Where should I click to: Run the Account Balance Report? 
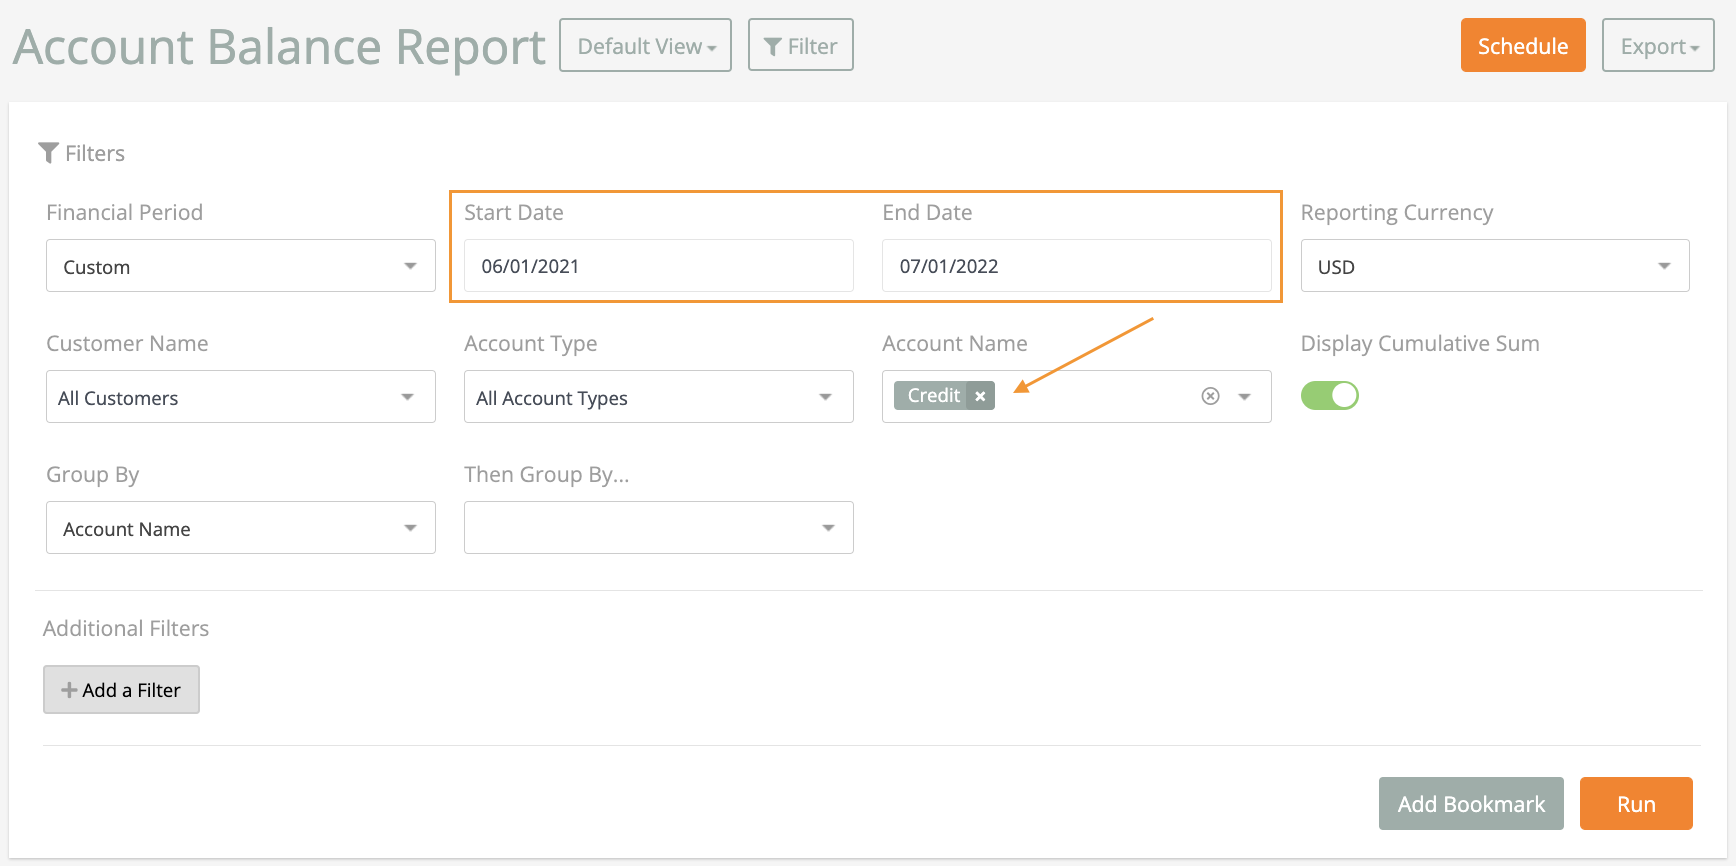coord(1636,804)
